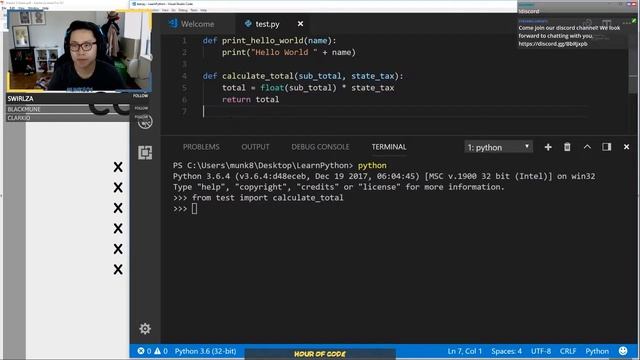Place cursor on empty line 7
Viewport: 640px width, 360px height.
[395, 111]
